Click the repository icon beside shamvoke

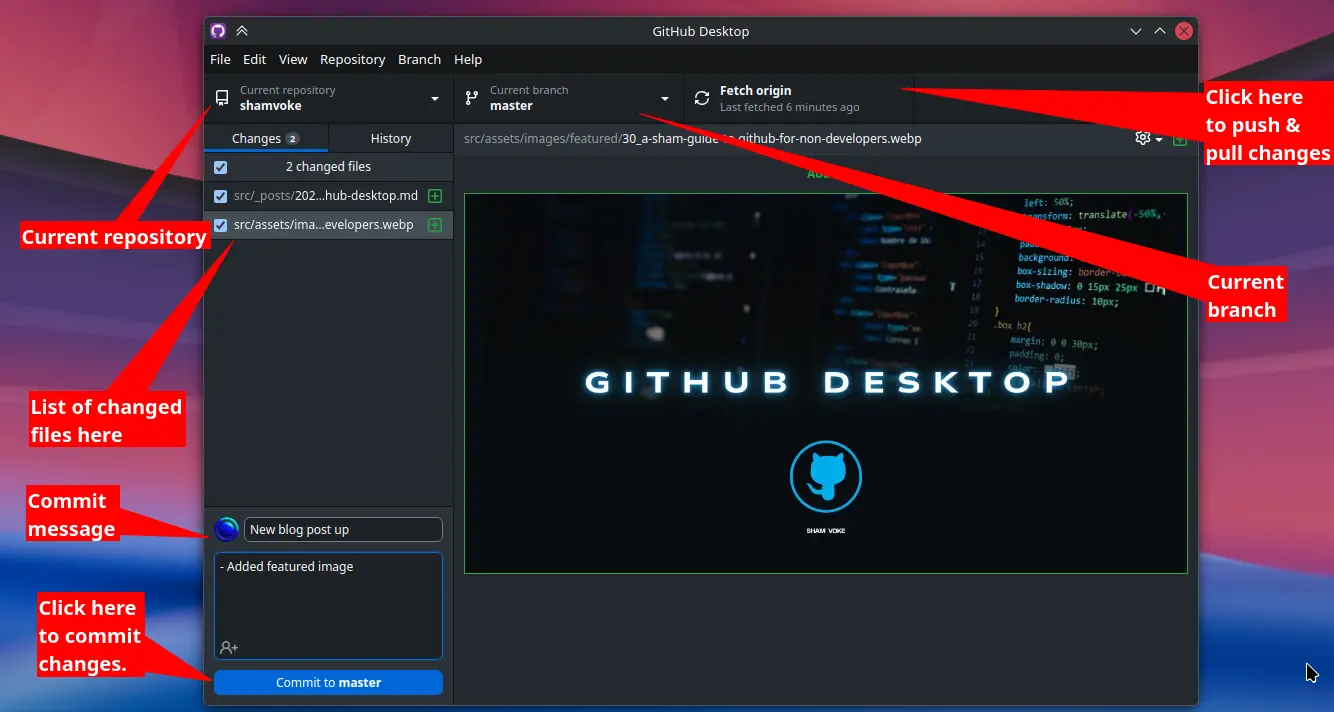coord(222,98)
